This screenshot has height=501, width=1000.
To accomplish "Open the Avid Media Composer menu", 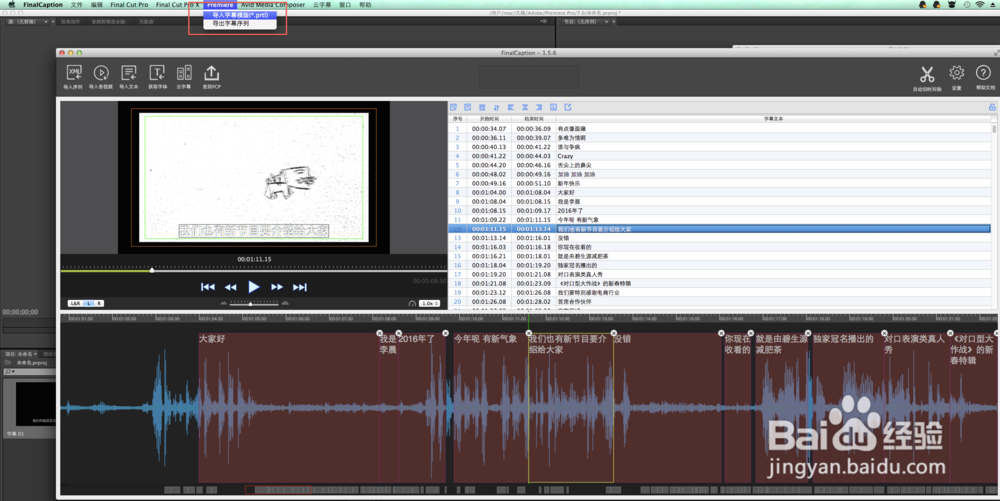I will (273, 4).
